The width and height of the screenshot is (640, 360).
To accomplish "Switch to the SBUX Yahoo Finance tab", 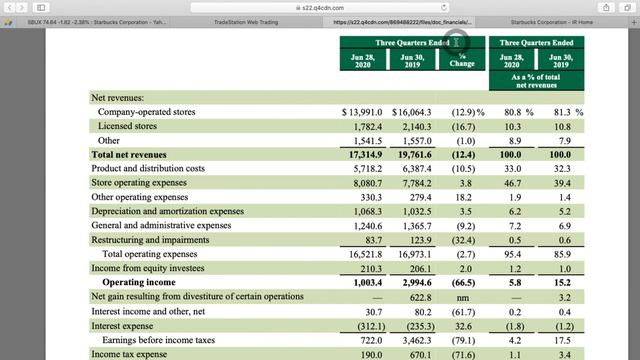I will (97, 22).
